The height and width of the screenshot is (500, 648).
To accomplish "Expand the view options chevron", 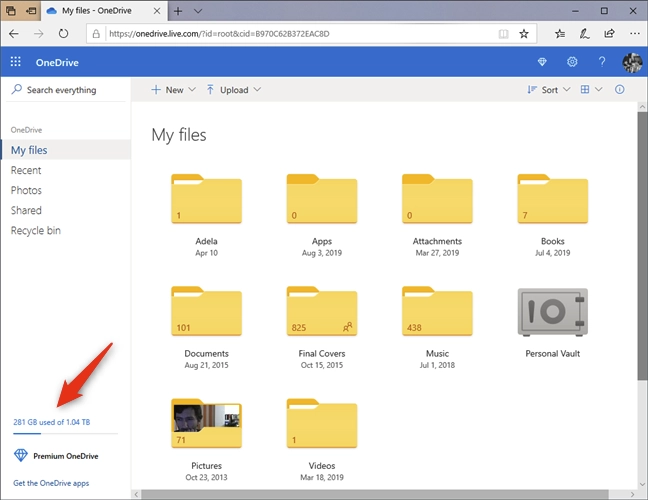I will (598, 89).
